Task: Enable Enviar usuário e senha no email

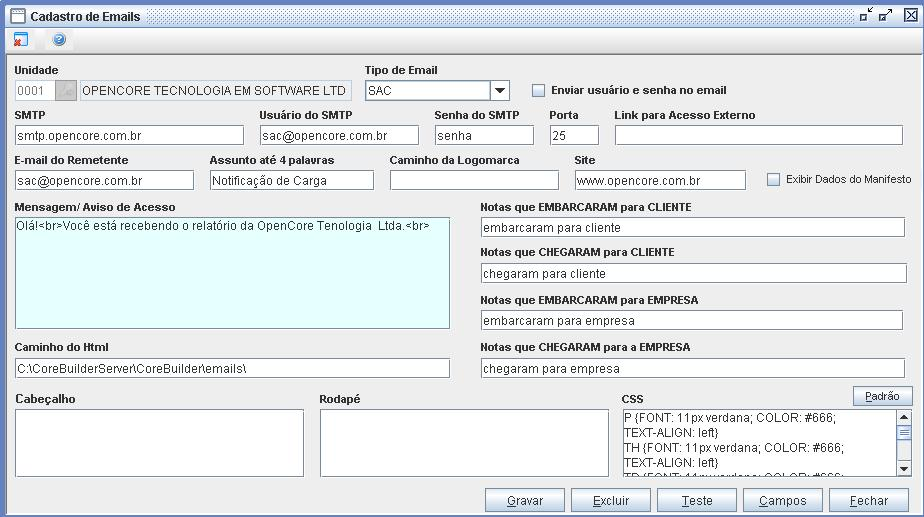Action: [538, 90]
